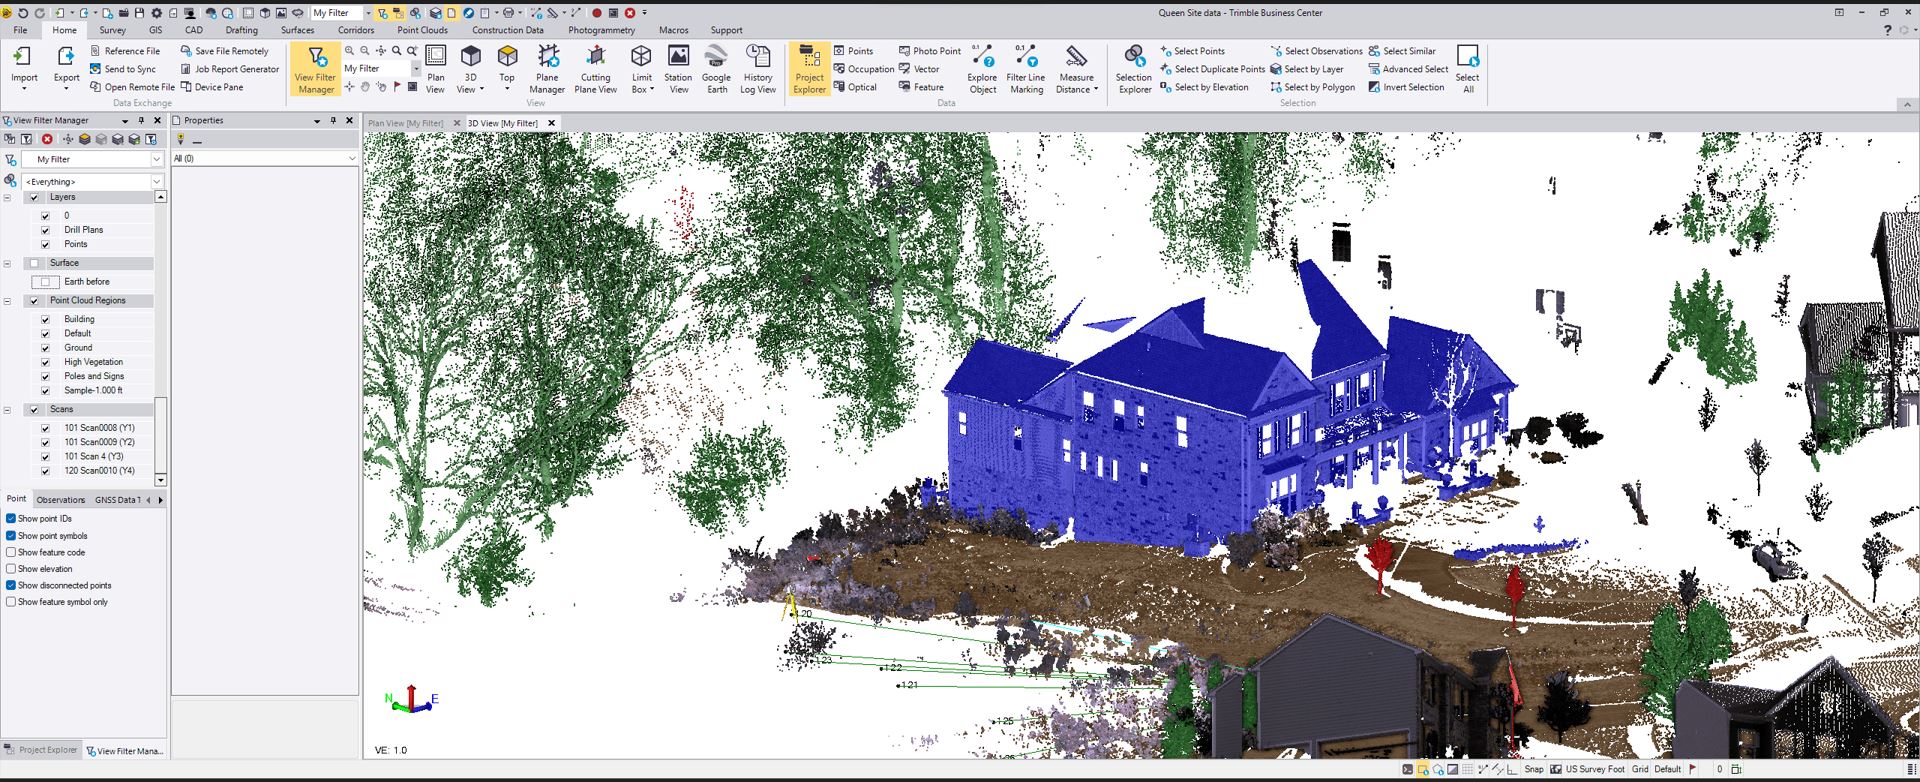Click Advanced Select
Viewport: 1920px width, 782px height.
1408,69
